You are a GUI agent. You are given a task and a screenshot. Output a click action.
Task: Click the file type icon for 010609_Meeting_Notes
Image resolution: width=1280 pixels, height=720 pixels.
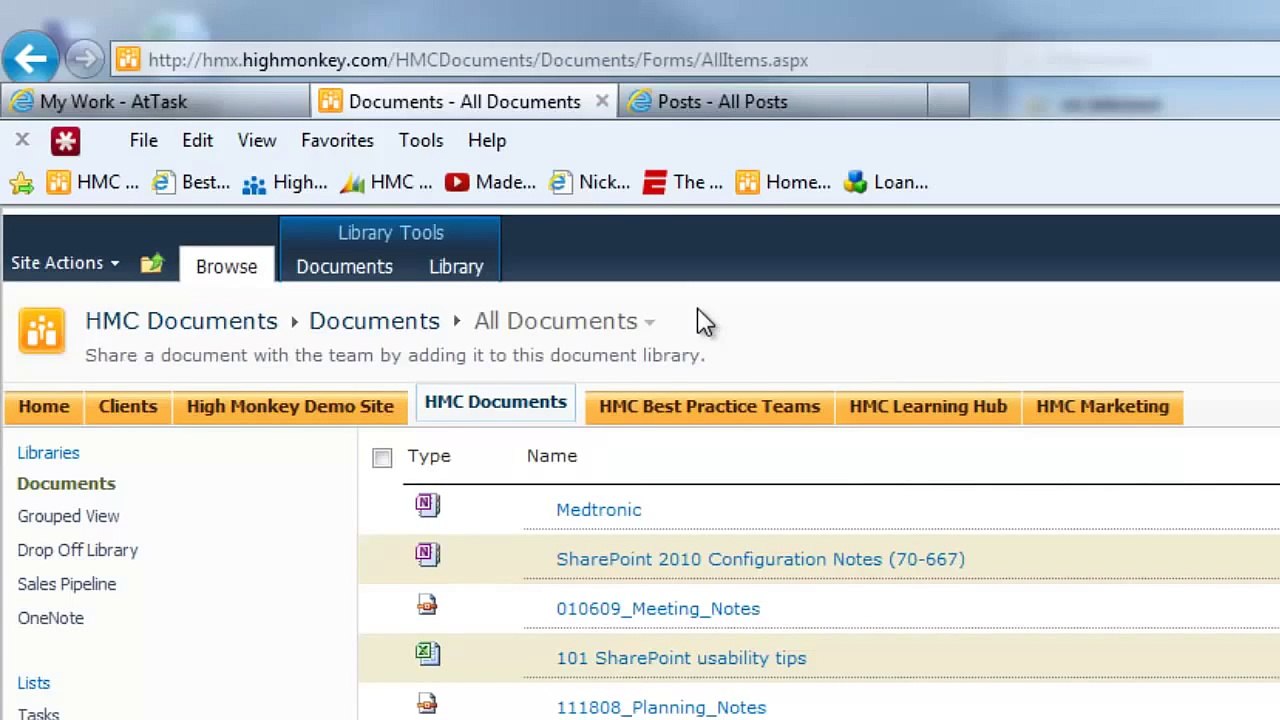pyautogui.click(x=427, y=604)
